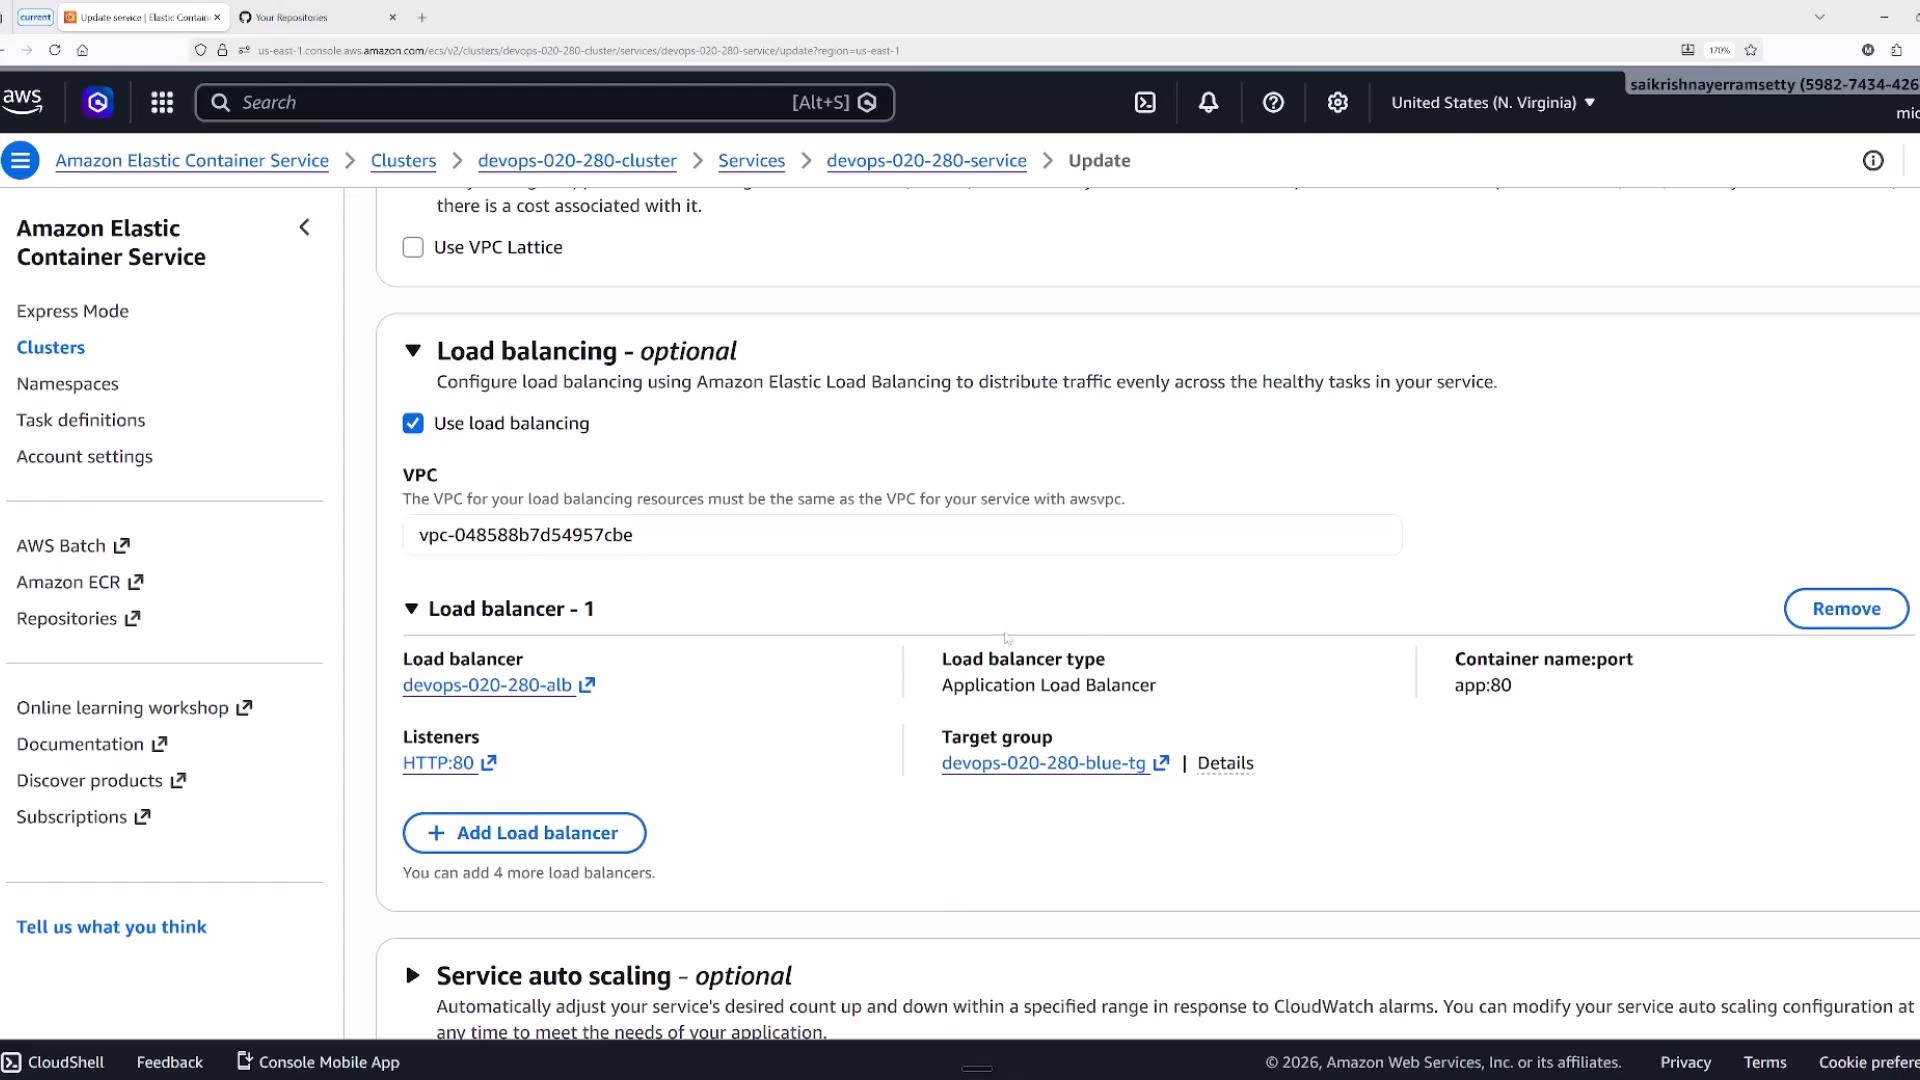Collapse the Load balancer - 1 subsection
The image size is (1920, 1080).
click(x=411, y=609)
